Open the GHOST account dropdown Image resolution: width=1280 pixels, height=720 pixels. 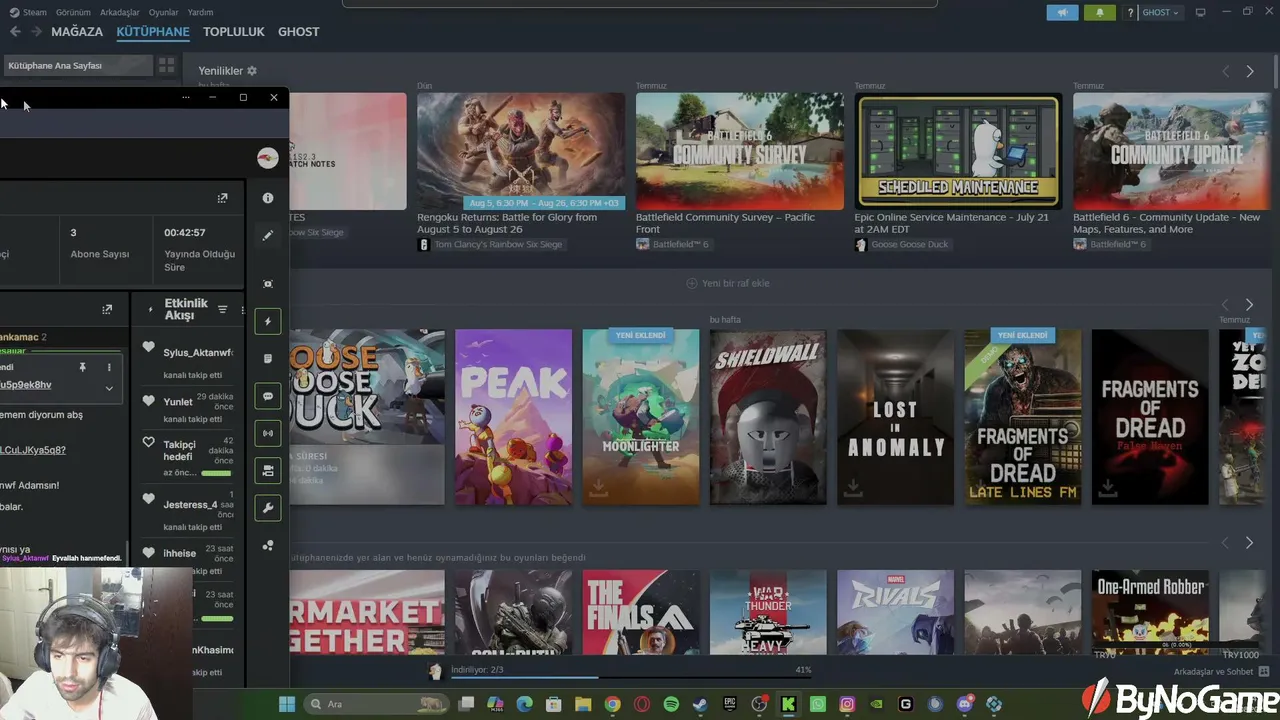[x=1161, y=13]
